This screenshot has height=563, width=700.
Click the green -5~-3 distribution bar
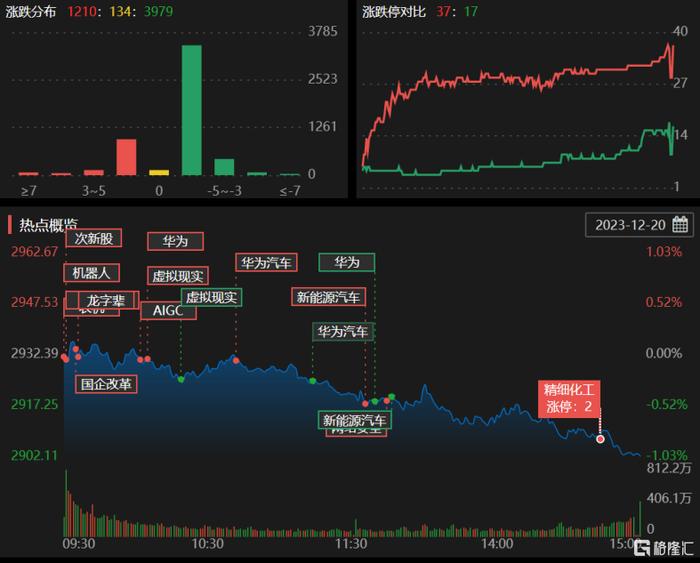click(224, 167)
